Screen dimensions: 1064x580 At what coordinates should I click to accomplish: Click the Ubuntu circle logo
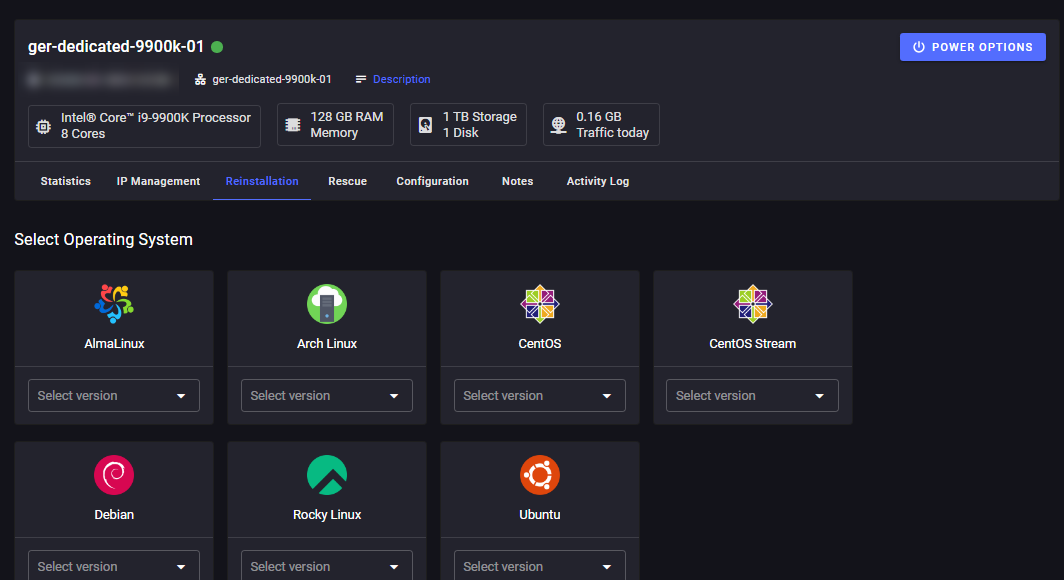[539, 475]
